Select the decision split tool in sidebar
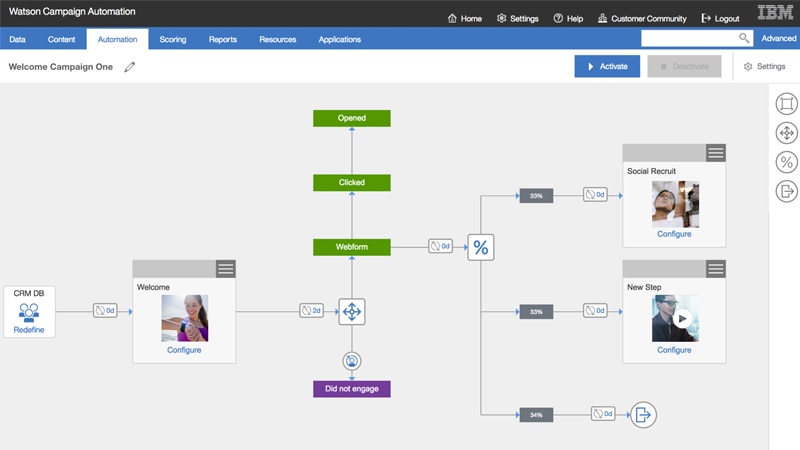This screenshot has width=800, height=450. [786, 133]
